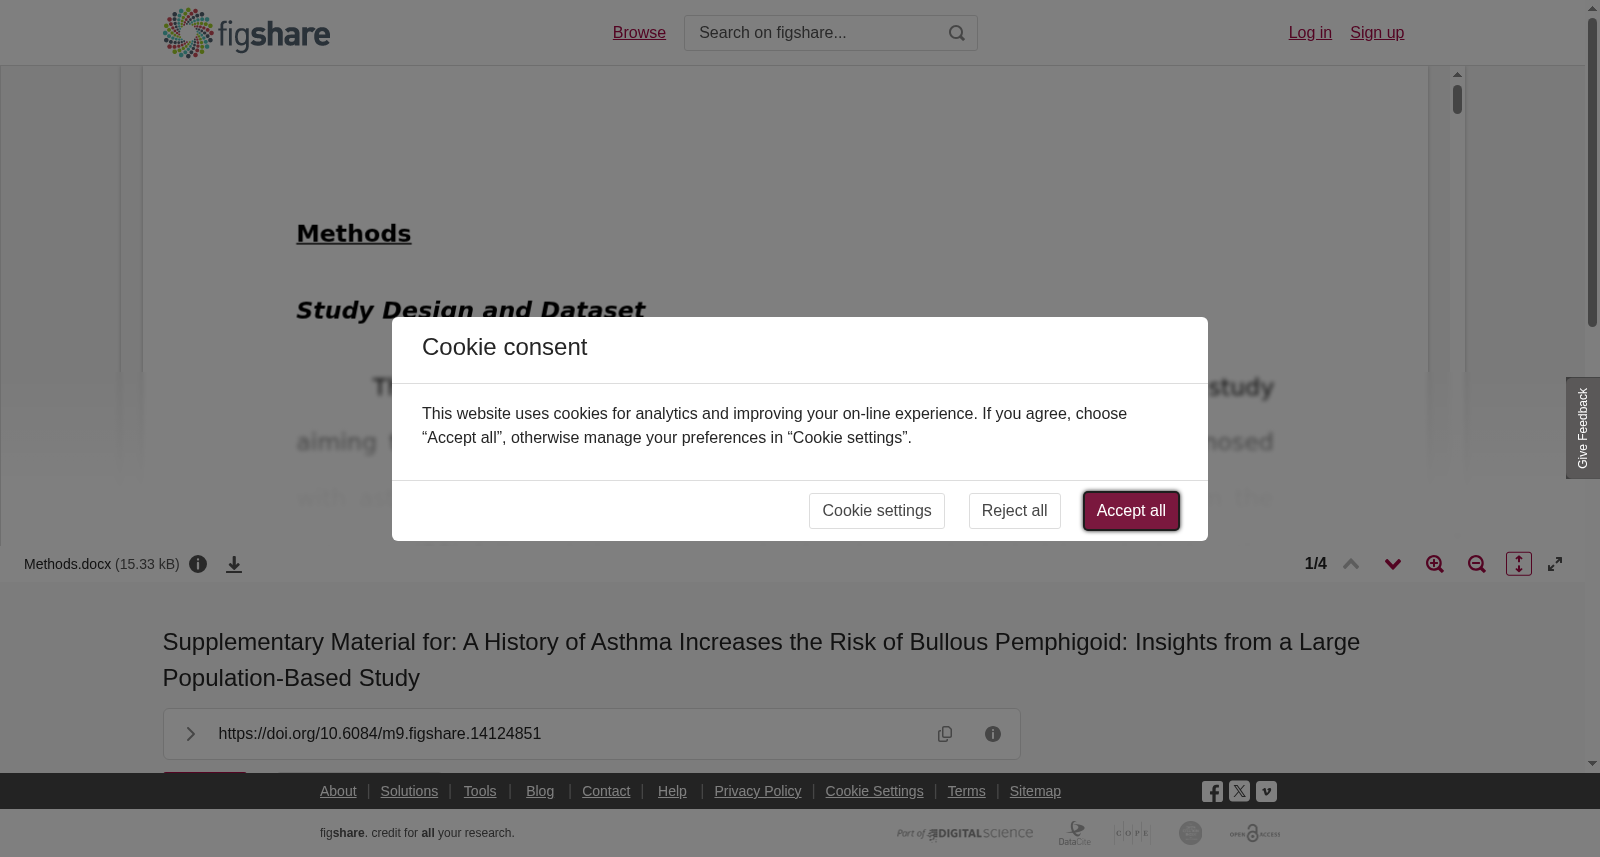Download the Methods.docx file
The height and width of the screenshot is (857, 1600).
point(234,564)
